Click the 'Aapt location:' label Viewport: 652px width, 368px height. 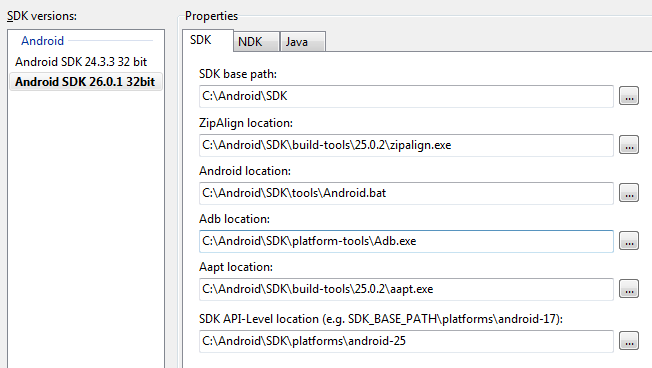[236, 267]
